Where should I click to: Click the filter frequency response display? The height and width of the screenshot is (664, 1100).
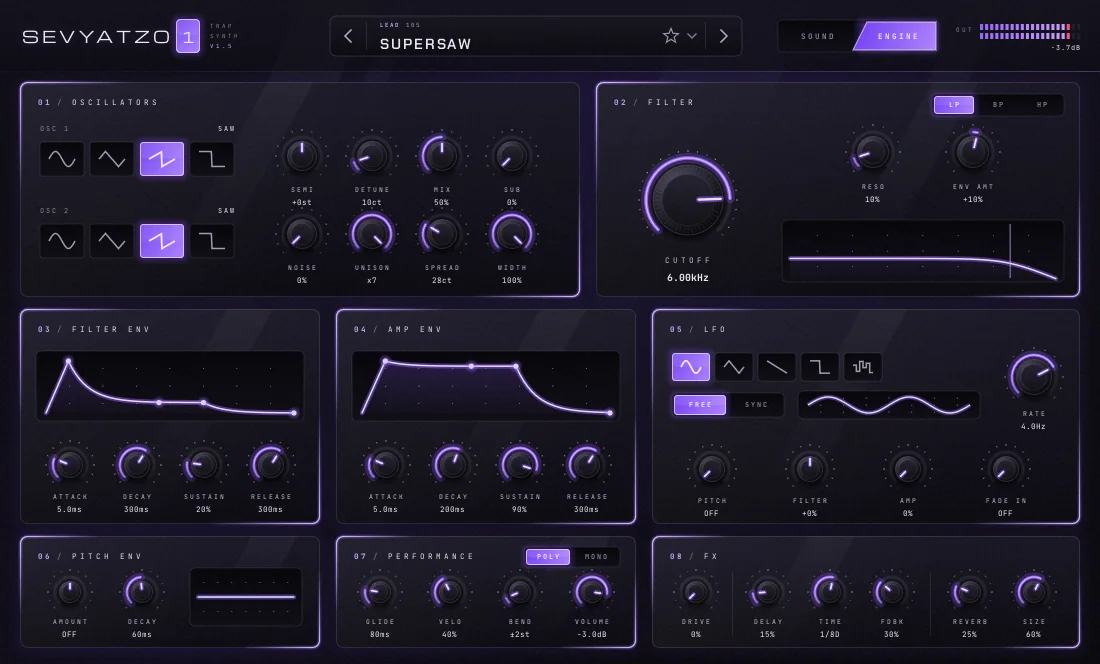(923, 251)
